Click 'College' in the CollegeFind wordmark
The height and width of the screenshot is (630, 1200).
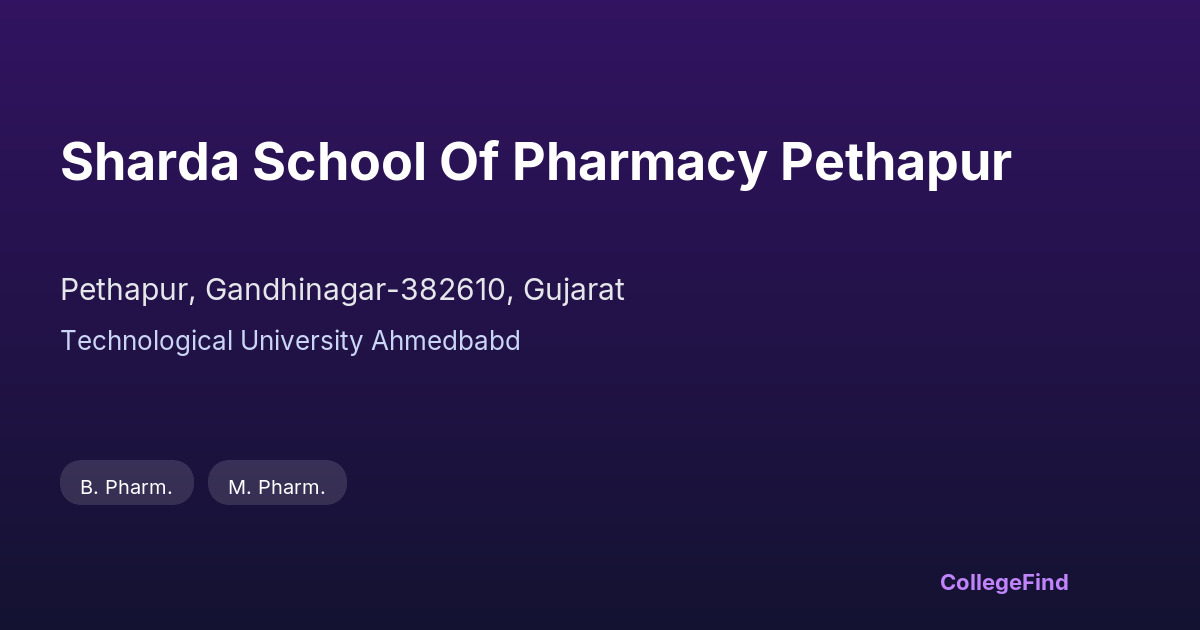pyautogui.click(x=975, y=582)
